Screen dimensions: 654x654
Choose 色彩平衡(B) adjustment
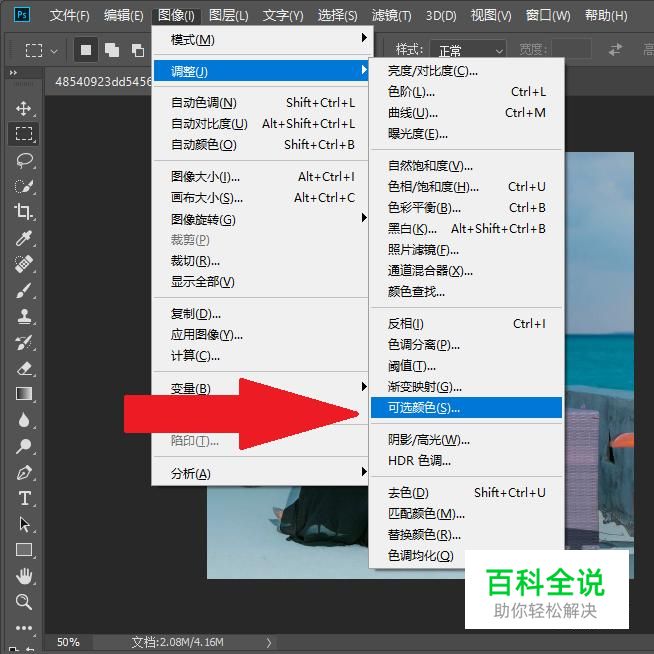pyautogui.click(x=466, y=207)
